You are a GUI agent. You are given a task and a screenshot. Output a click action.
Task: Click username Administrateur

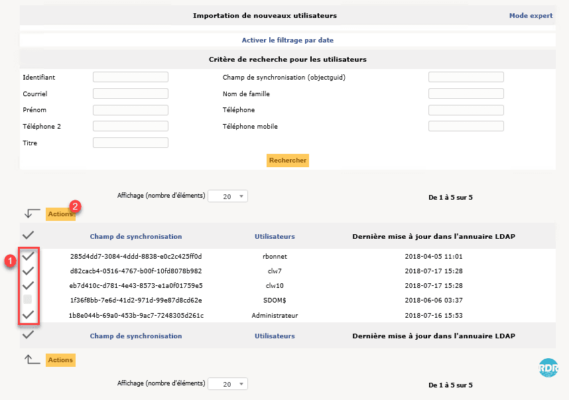(275, 315)
